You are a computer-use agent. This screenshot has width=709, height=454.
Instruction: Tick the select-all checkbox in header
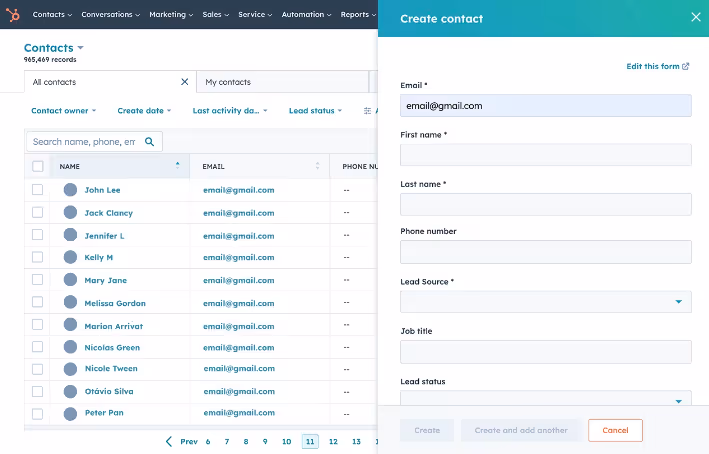(x=38, y=166)
